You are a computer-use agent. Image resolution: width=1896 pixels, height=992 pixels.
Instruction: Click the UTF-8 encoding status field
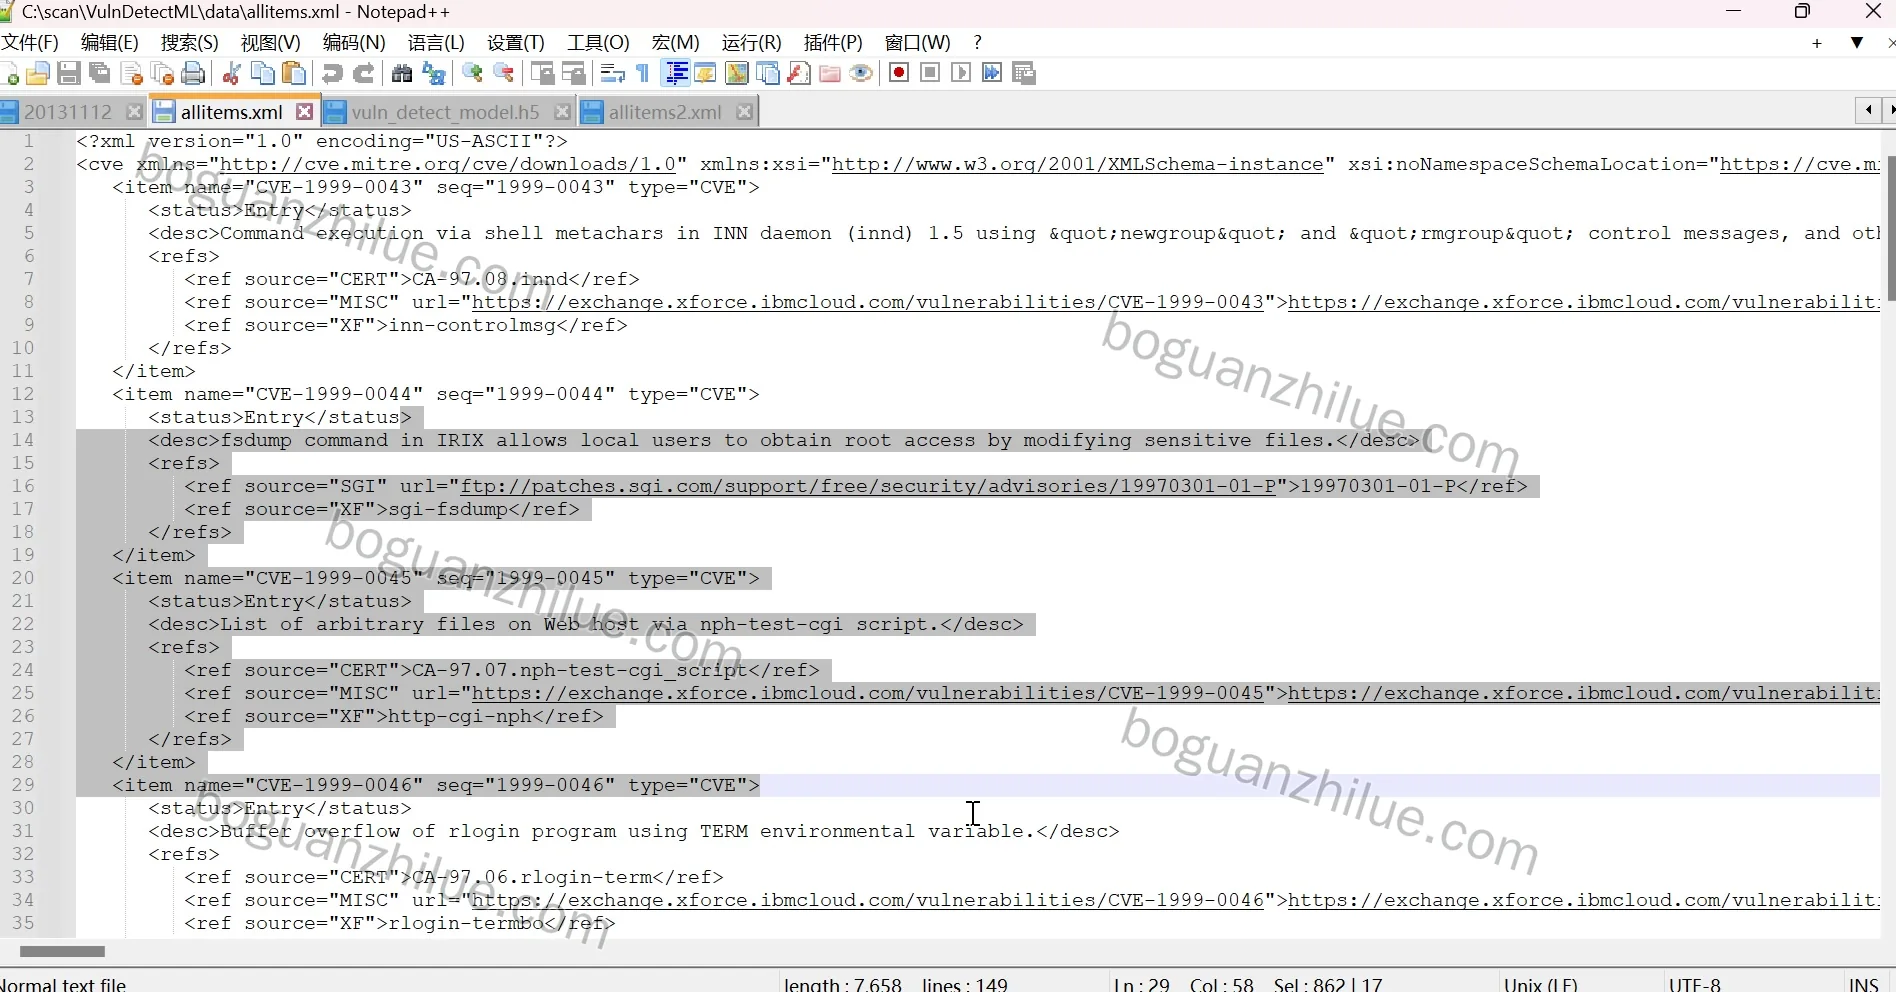pyautogui.click(x=1695, y=984)
